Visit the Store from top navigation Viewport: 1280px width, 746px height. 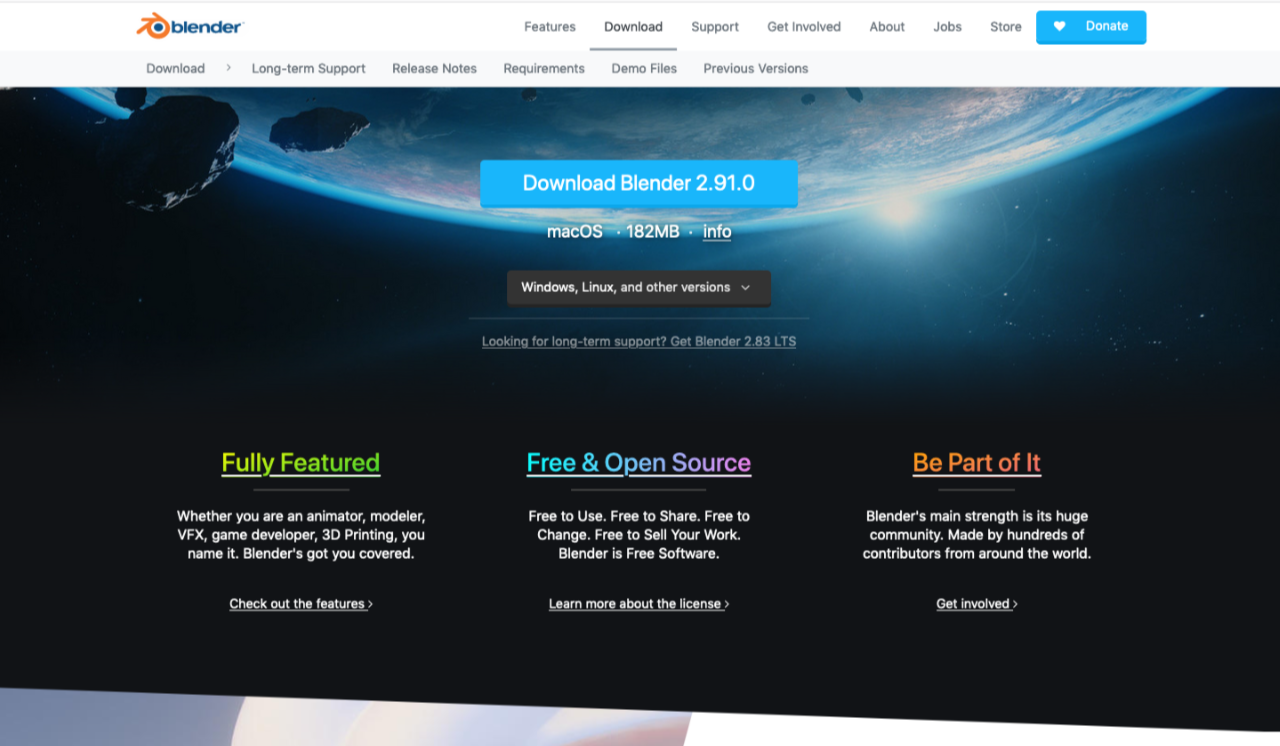1005,27
